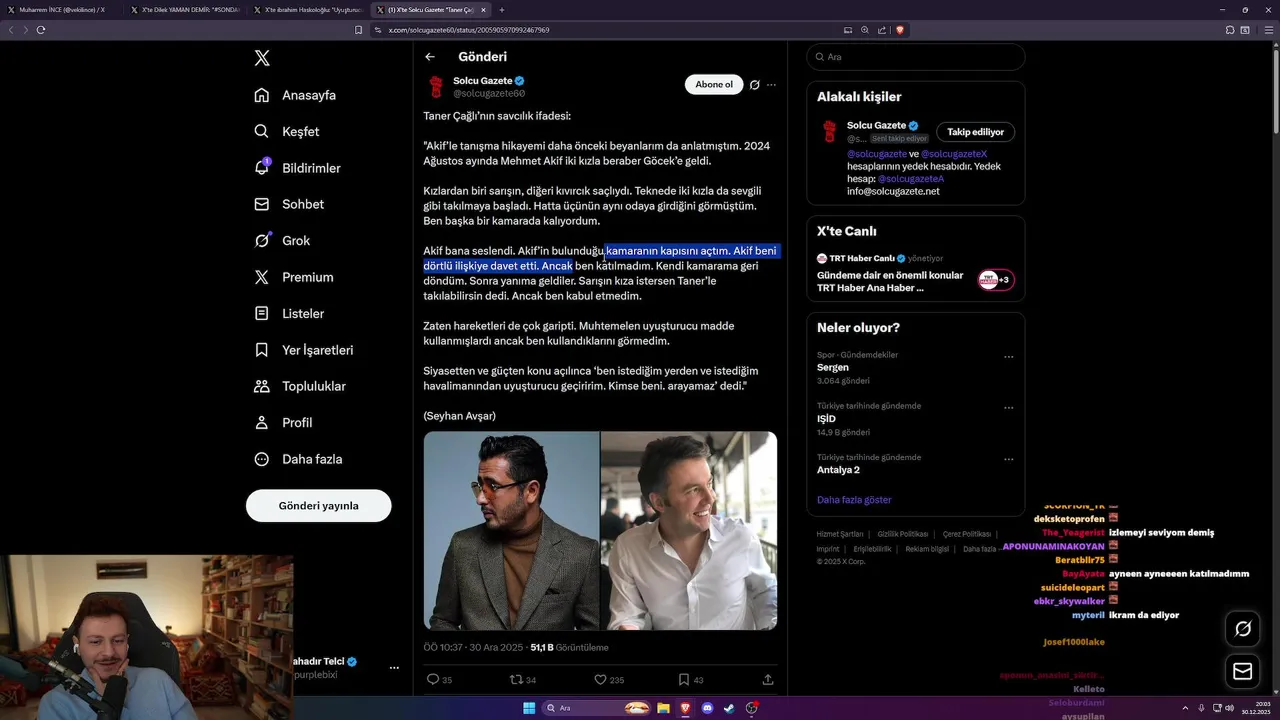Click the Gönderi yayınla button
The width and height of the screenshot is (1280, 720).
point(319,506)
